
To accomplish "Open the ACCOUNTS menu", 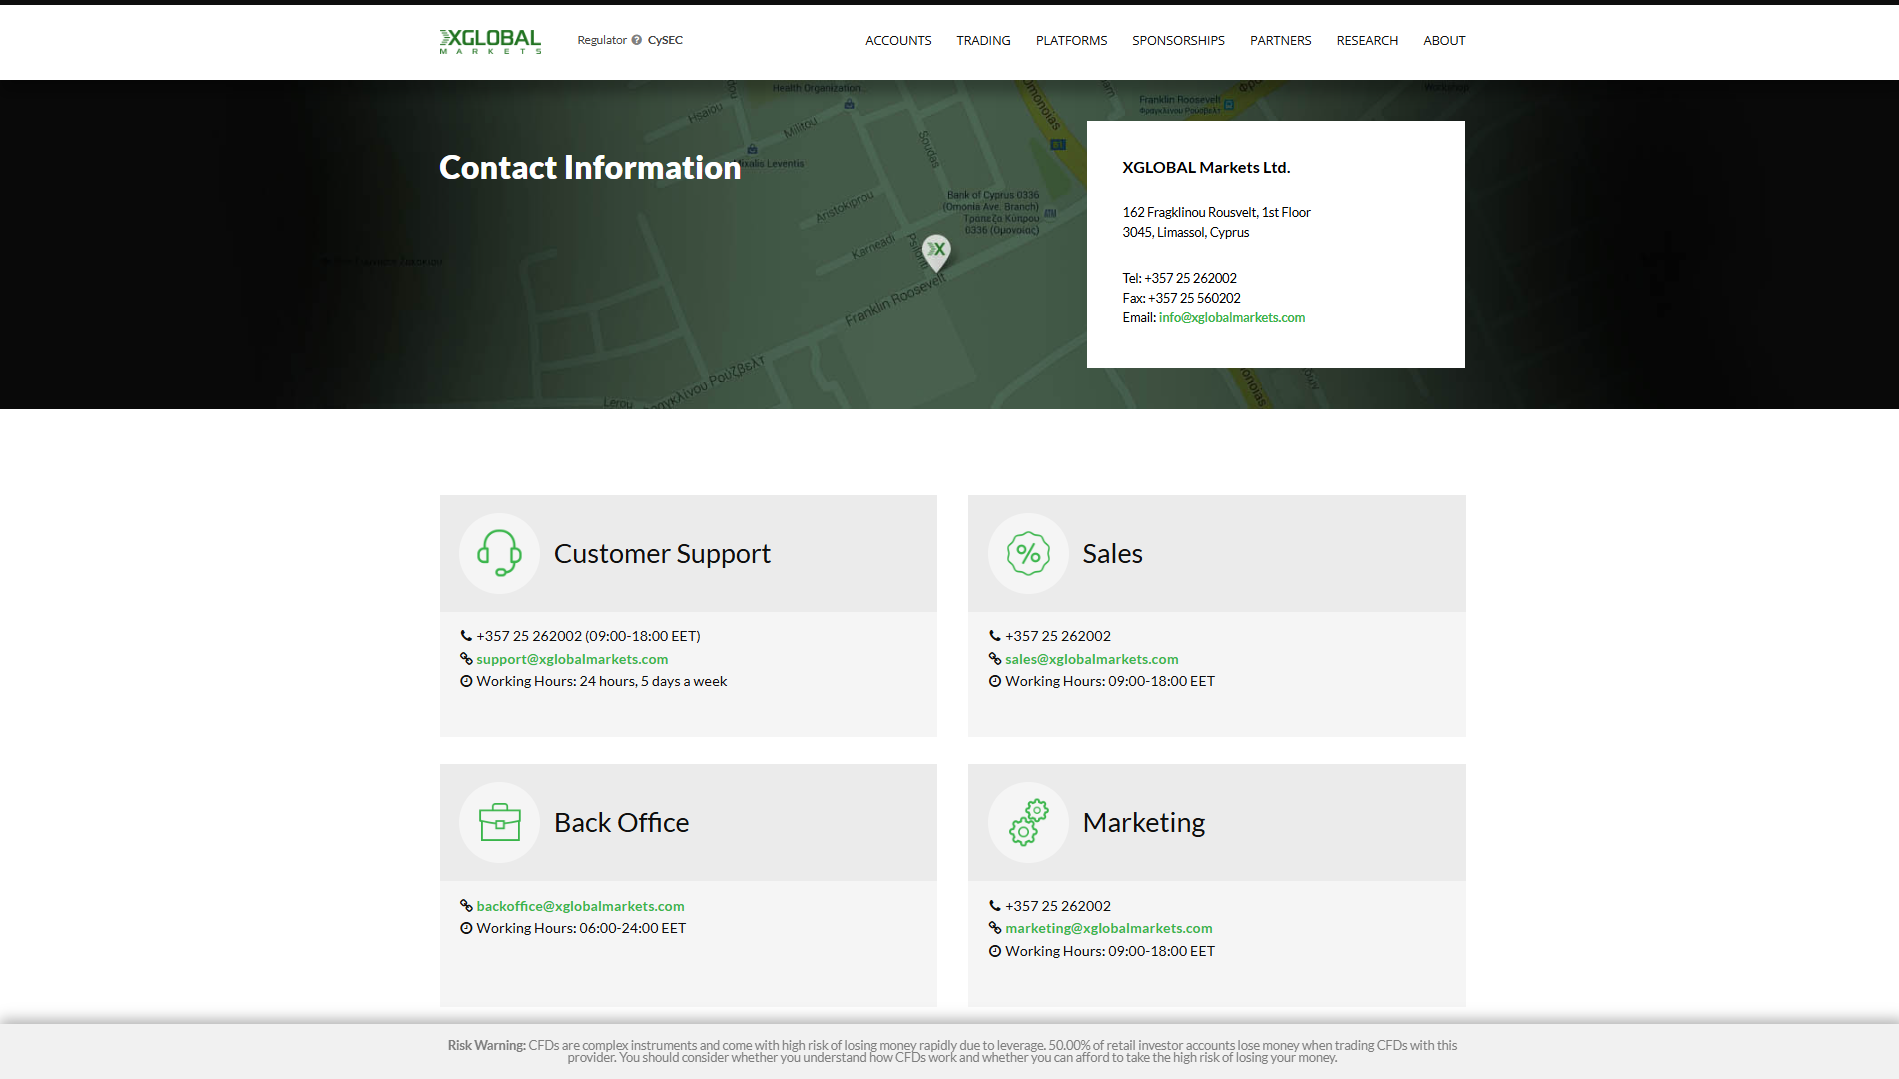I will 898,41.
